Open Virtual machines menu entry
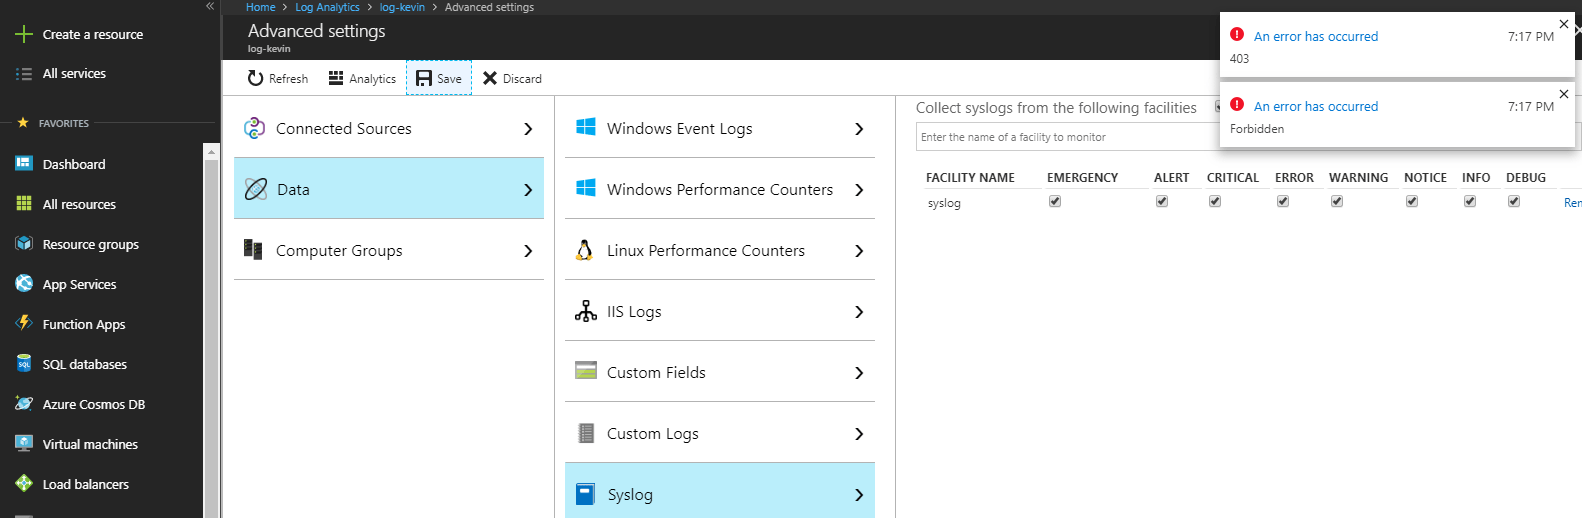The width and height of the screenshot is (1582, 518). pyautogui.click(x=90, y=444)
